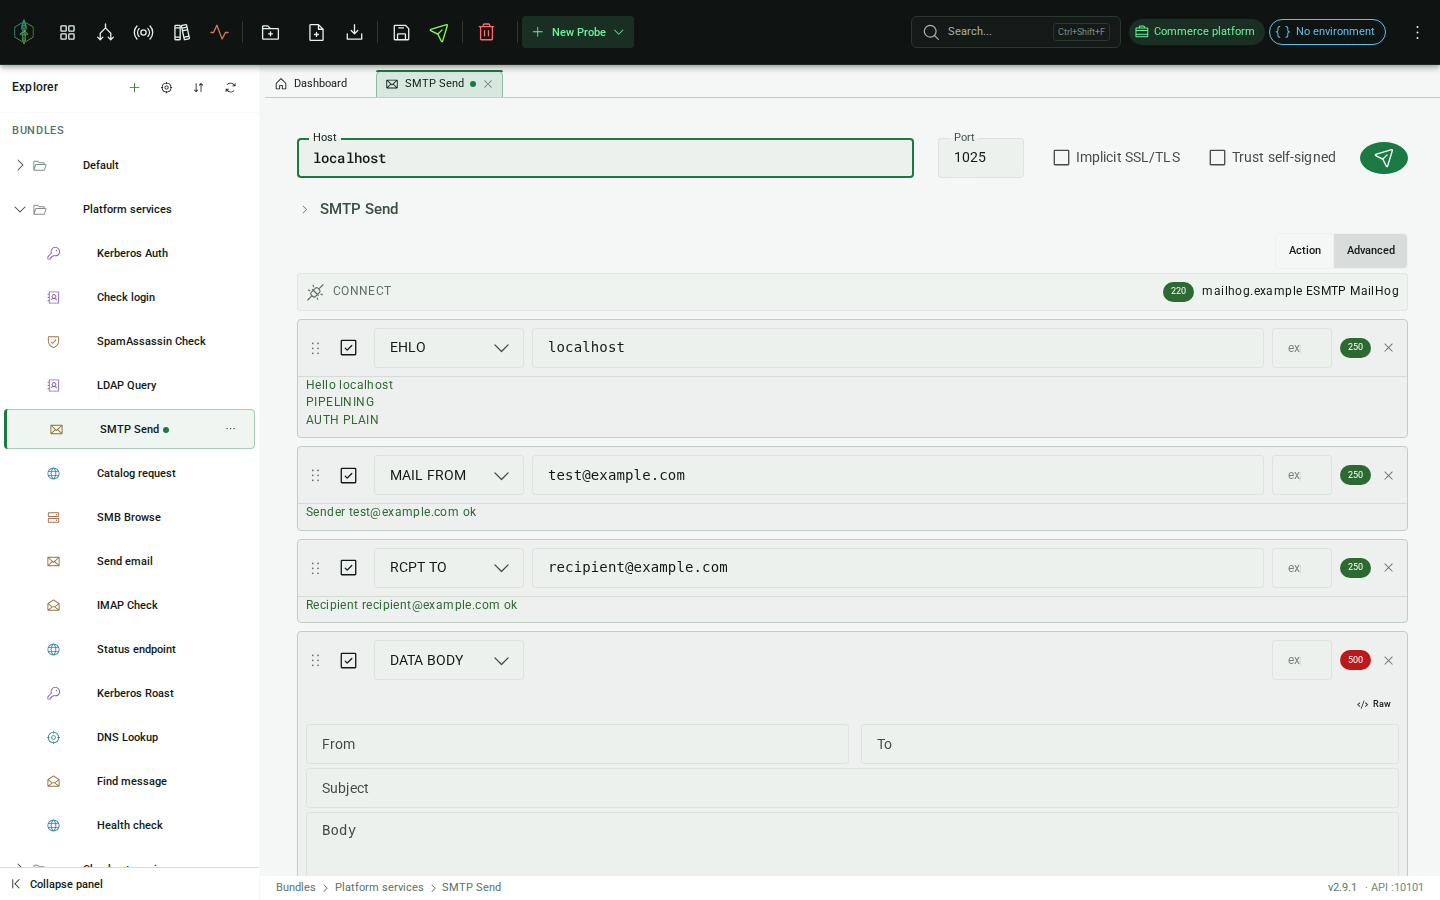The image size is (1440, 900).
Task: Uncheck the MAIL FROM step checkbox
Action: 349,476
